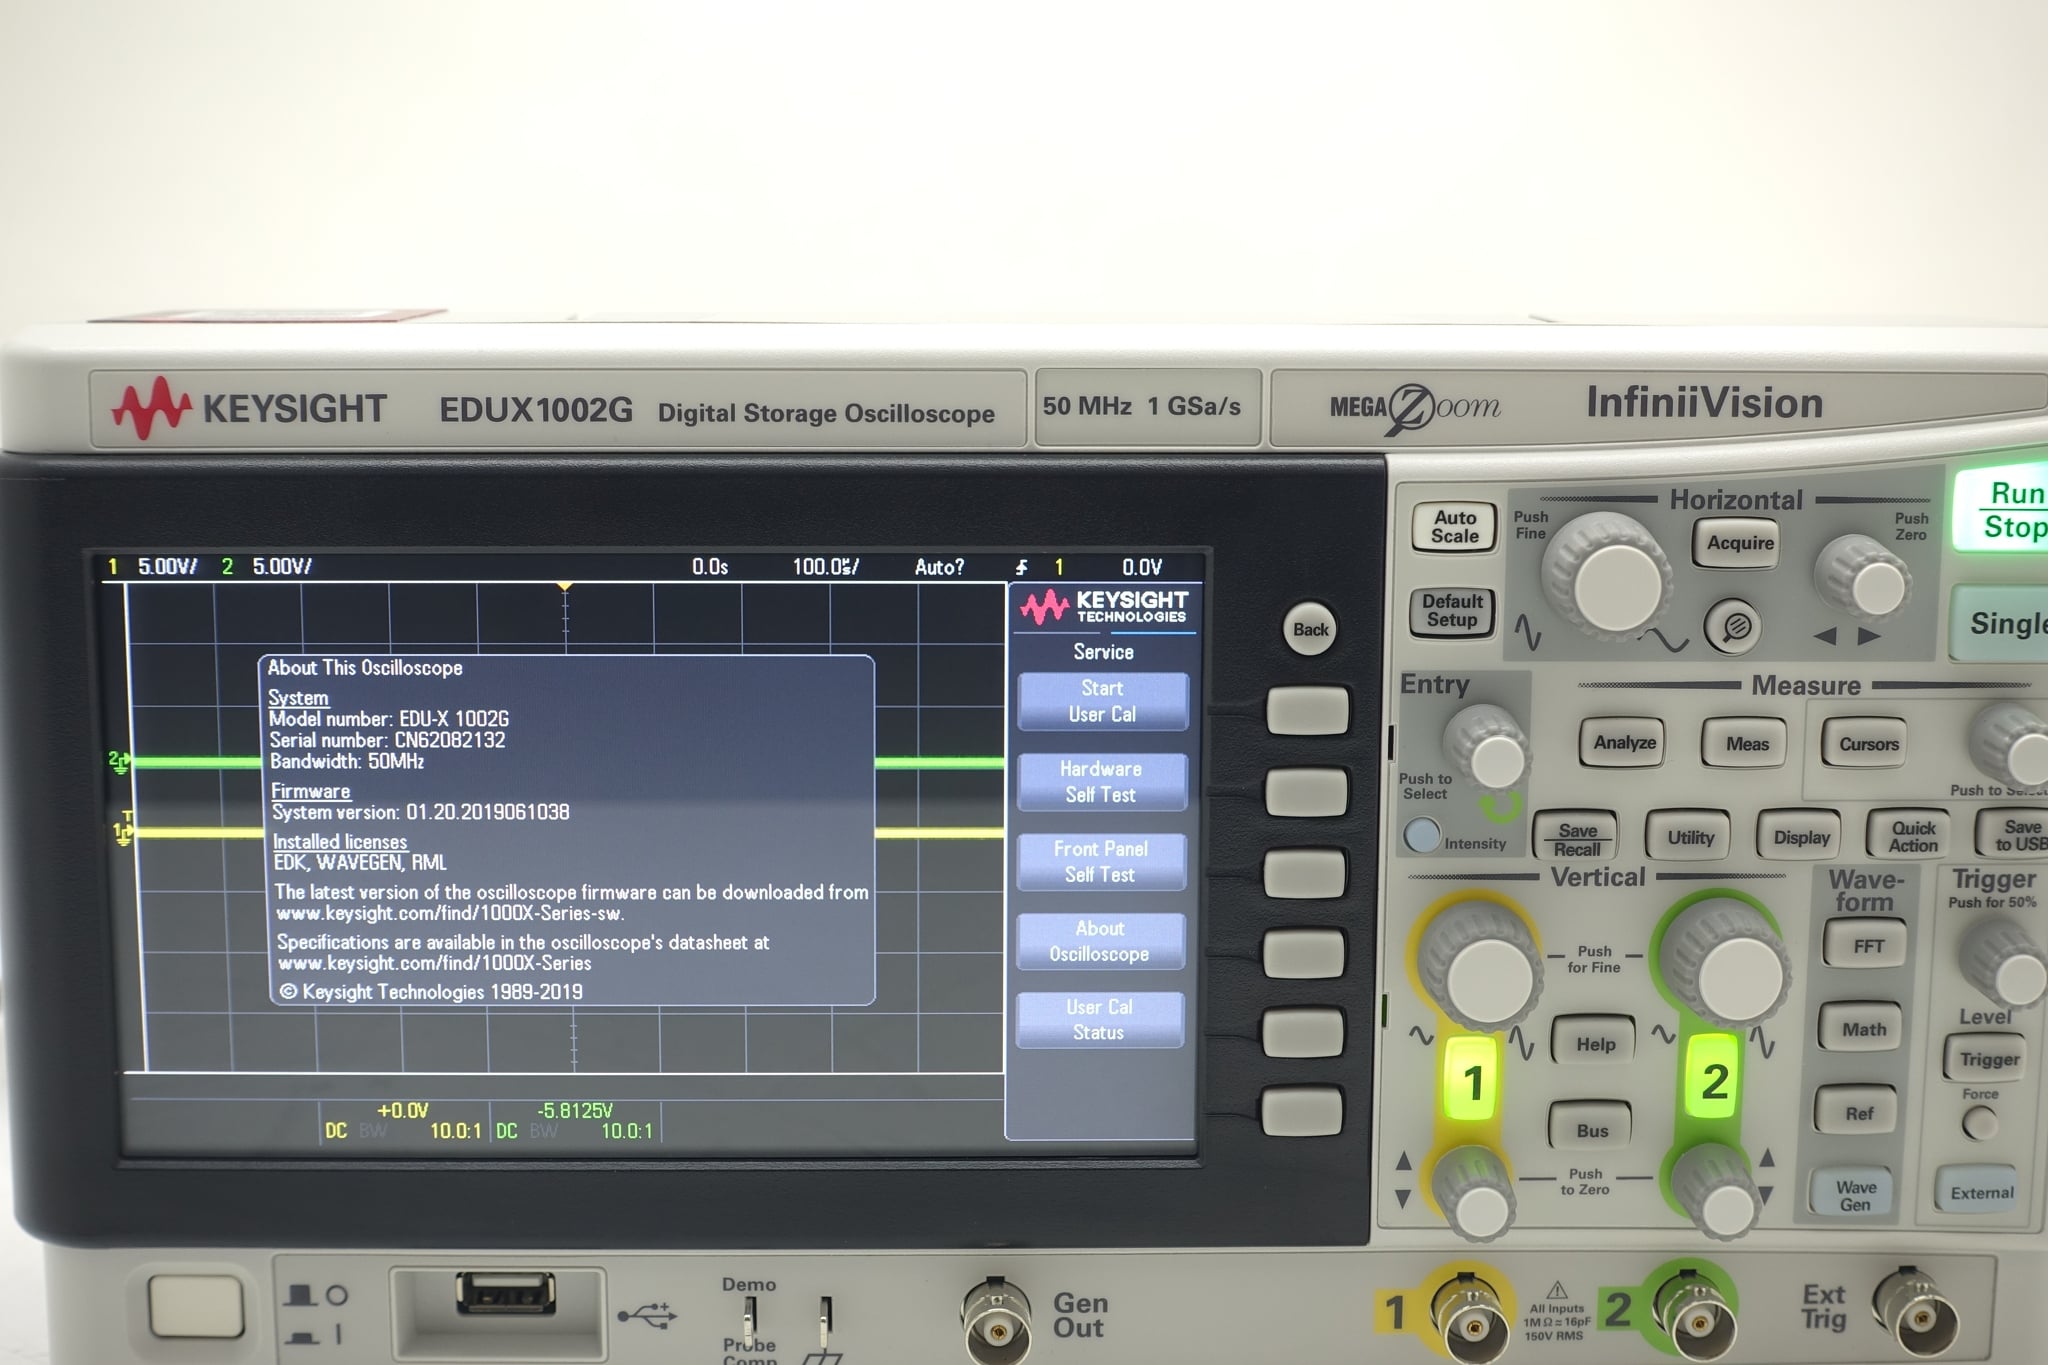Click the channel 1 position knob
Viewport: 2048px width, 1365px height.
tap(1475, 1193)
